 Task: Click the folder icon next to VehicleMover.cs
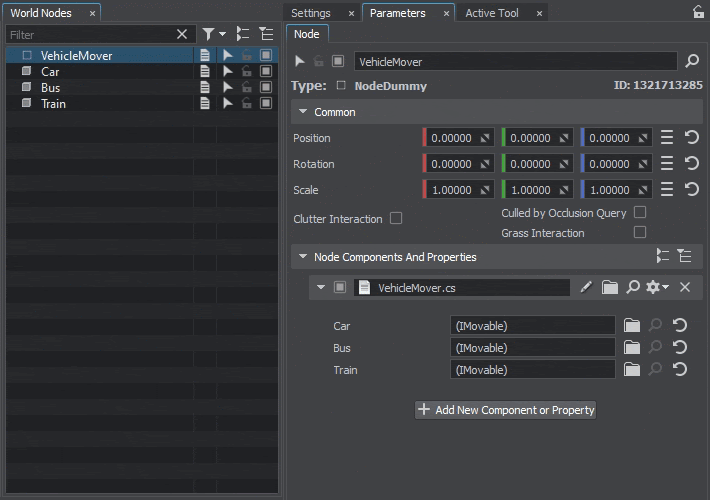(610, 288)
